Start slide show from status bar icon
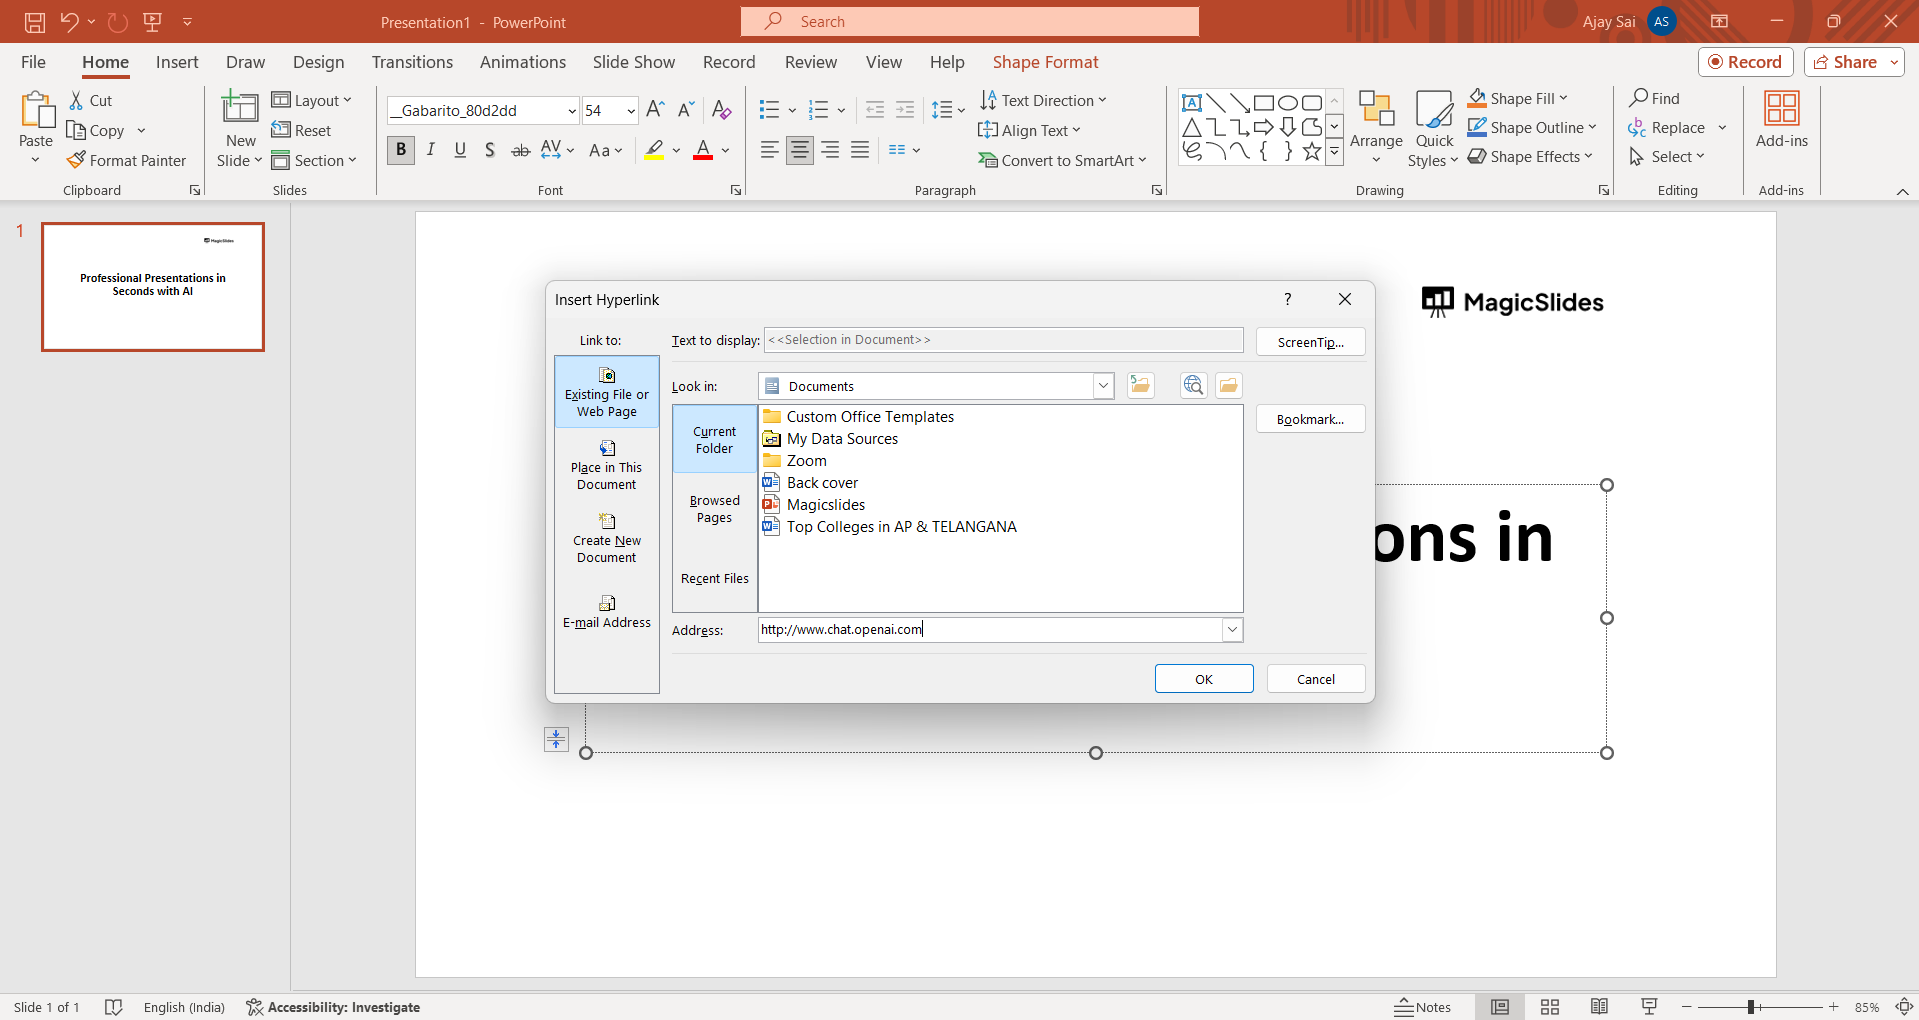The width and height of the screenshot is (1919, 1020). [1649, 1007]
